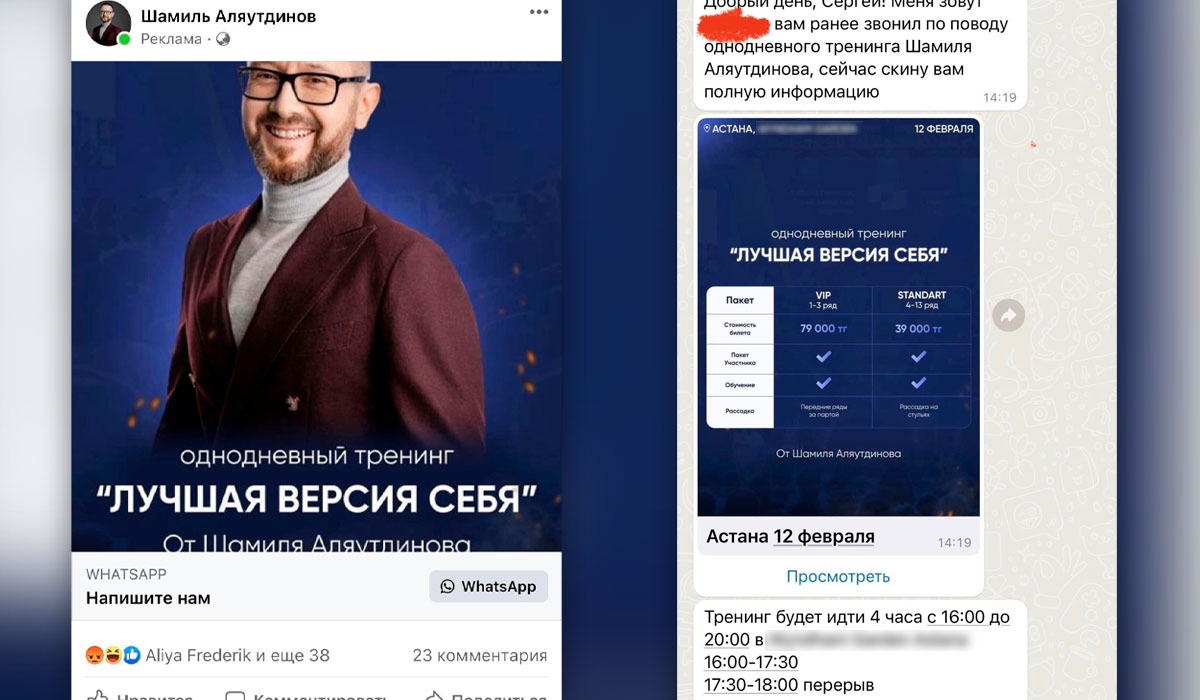Open the three-dot post options menu
Image resolution: width=1200 pixels, height=700 pixels.
pyautogui.click(x=539, y=12)
